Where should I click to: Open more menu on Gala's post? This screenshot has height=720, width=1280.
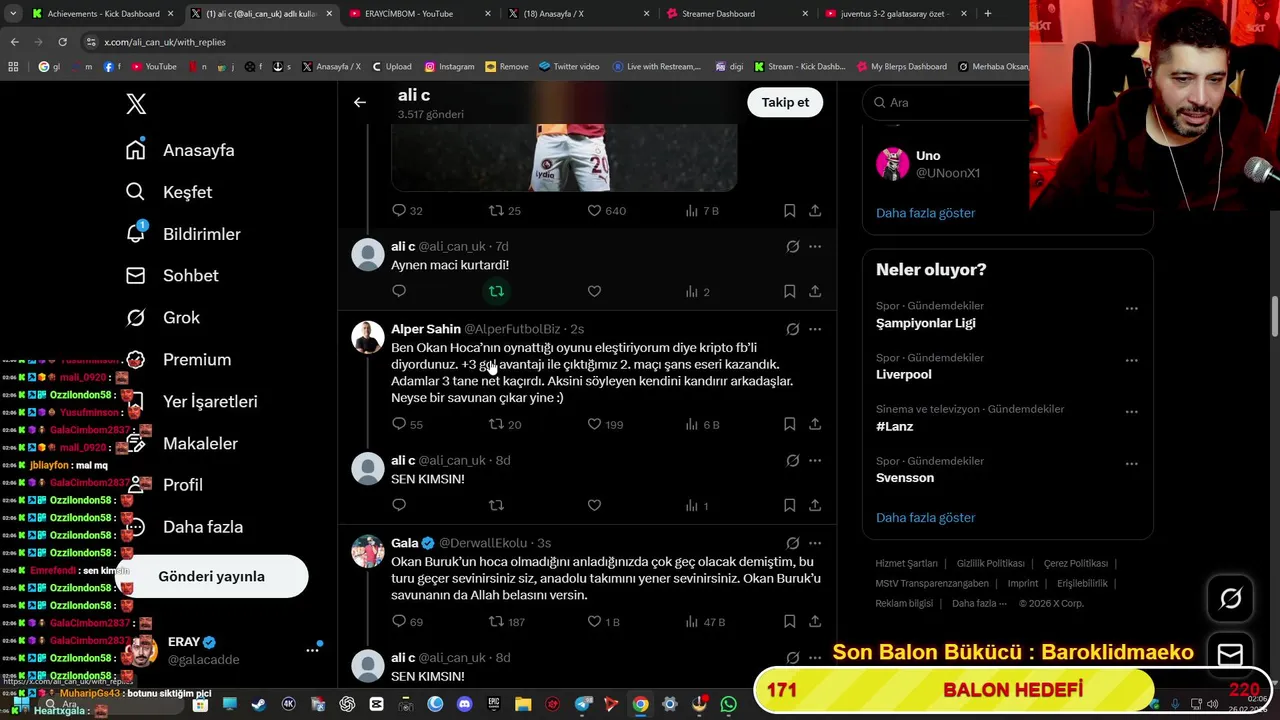[x=815, y=543]
